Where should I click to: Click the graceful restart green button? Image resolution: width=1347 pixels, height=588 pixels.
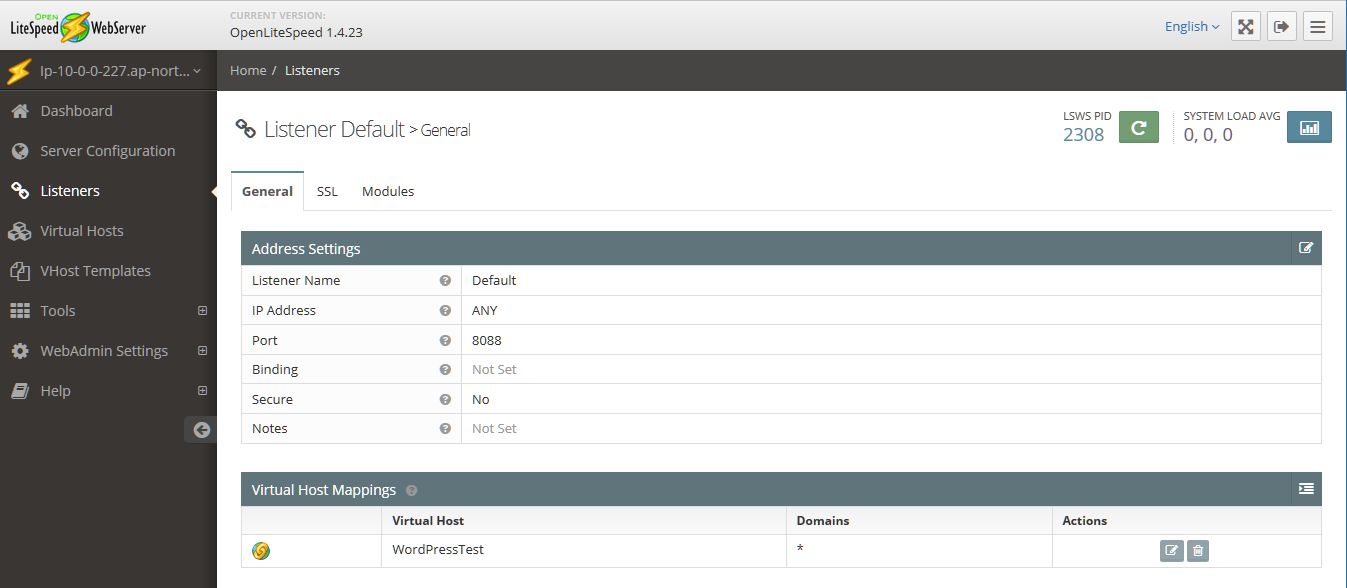pos(1138,127)
